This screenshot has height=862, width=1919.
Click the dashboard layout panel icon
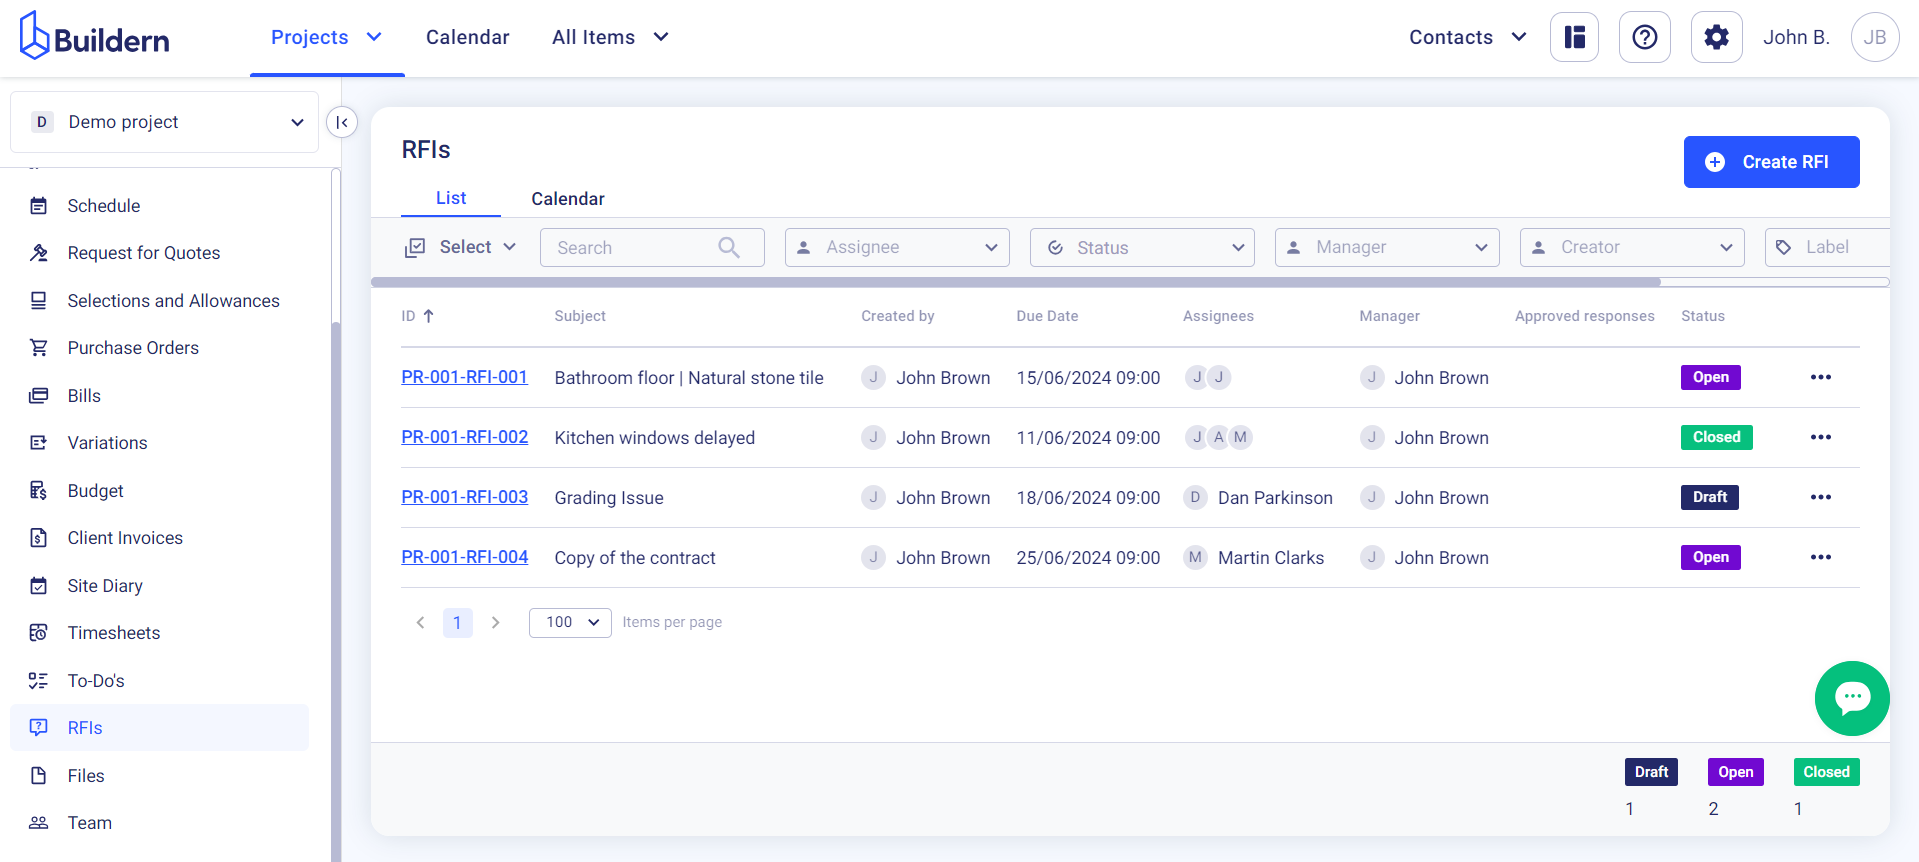click(1574, 38)
